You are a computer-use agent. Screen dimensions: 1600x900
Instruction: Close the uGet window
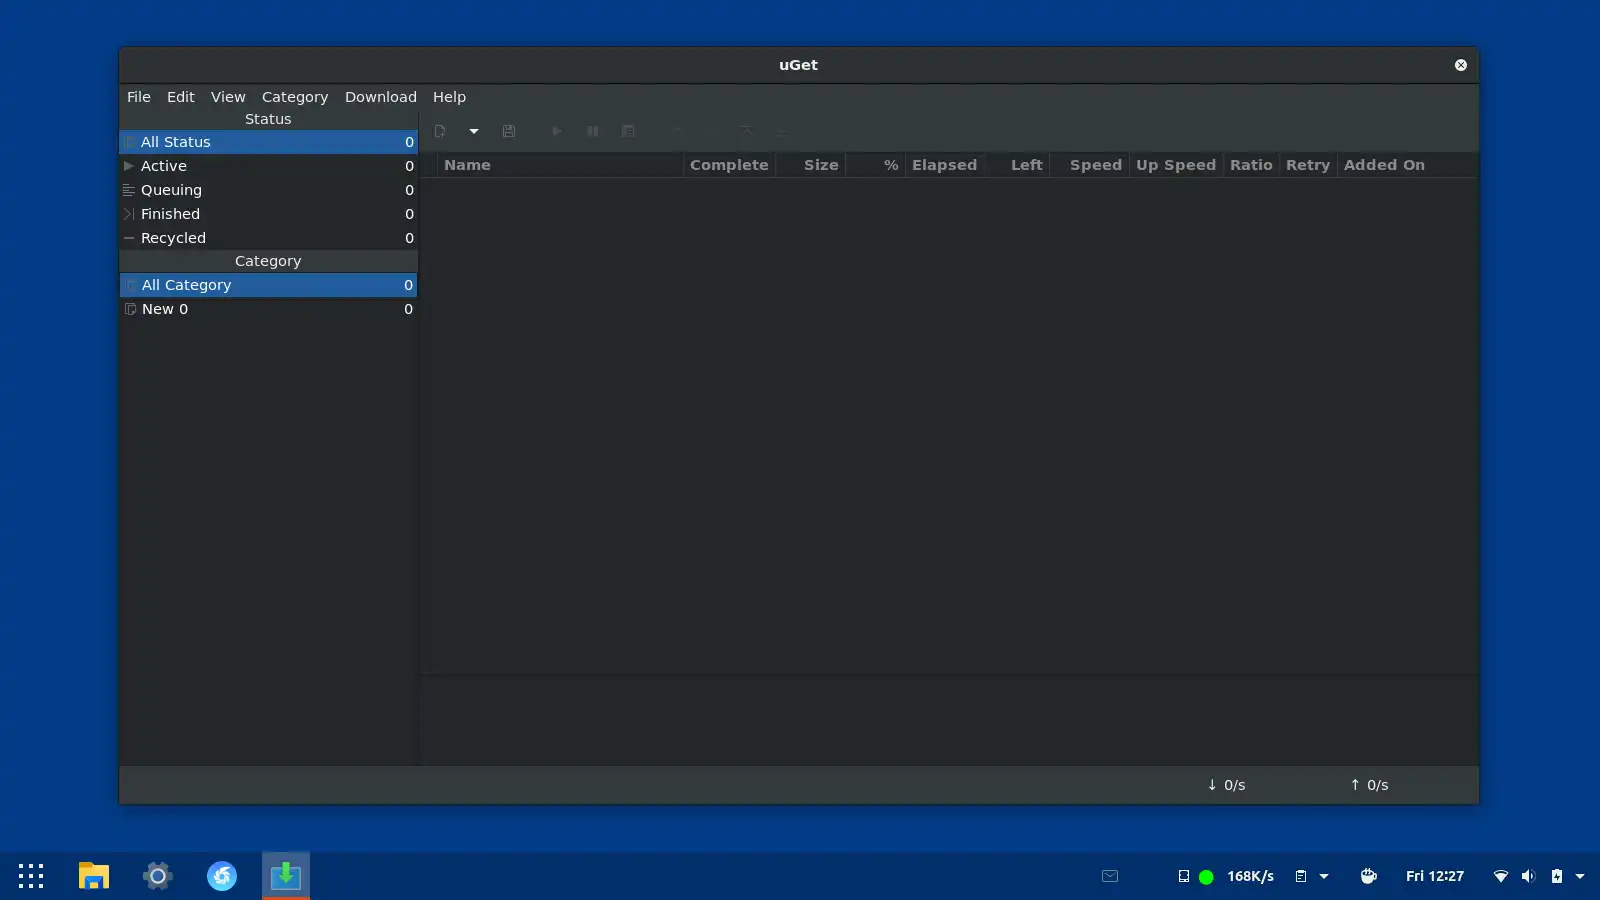click(1461, 65)
